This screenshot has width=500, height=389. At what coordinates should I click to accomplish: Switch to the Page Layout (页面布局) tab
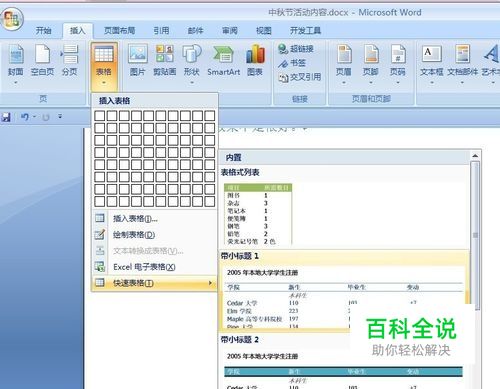click(120, 31)
